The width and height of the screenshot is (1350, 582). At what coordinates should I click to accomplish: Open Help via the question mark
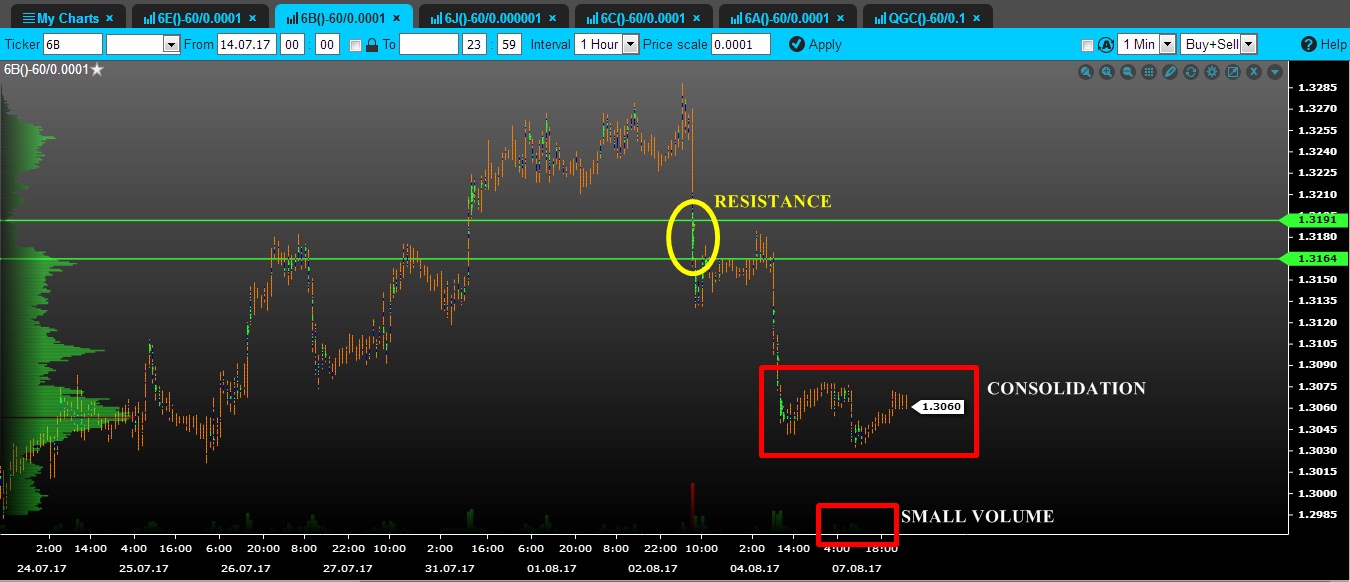coord(1309,44)
